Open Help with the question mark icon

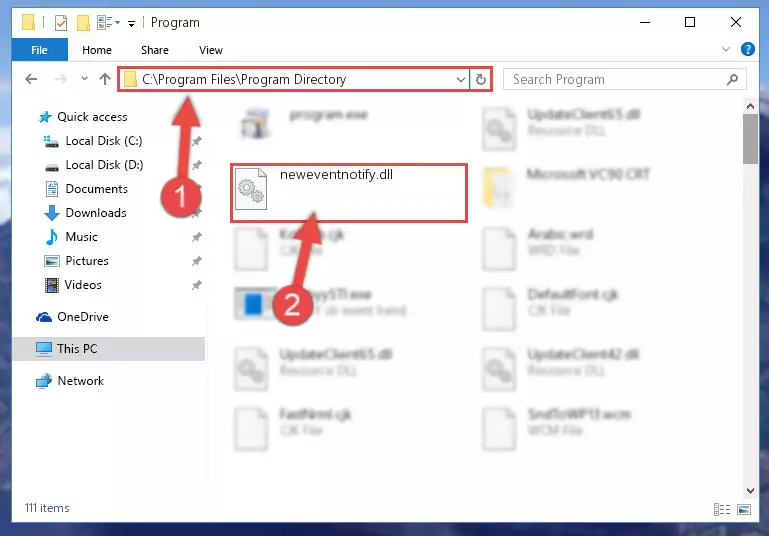pyautogui.click(x=747, y=49)
